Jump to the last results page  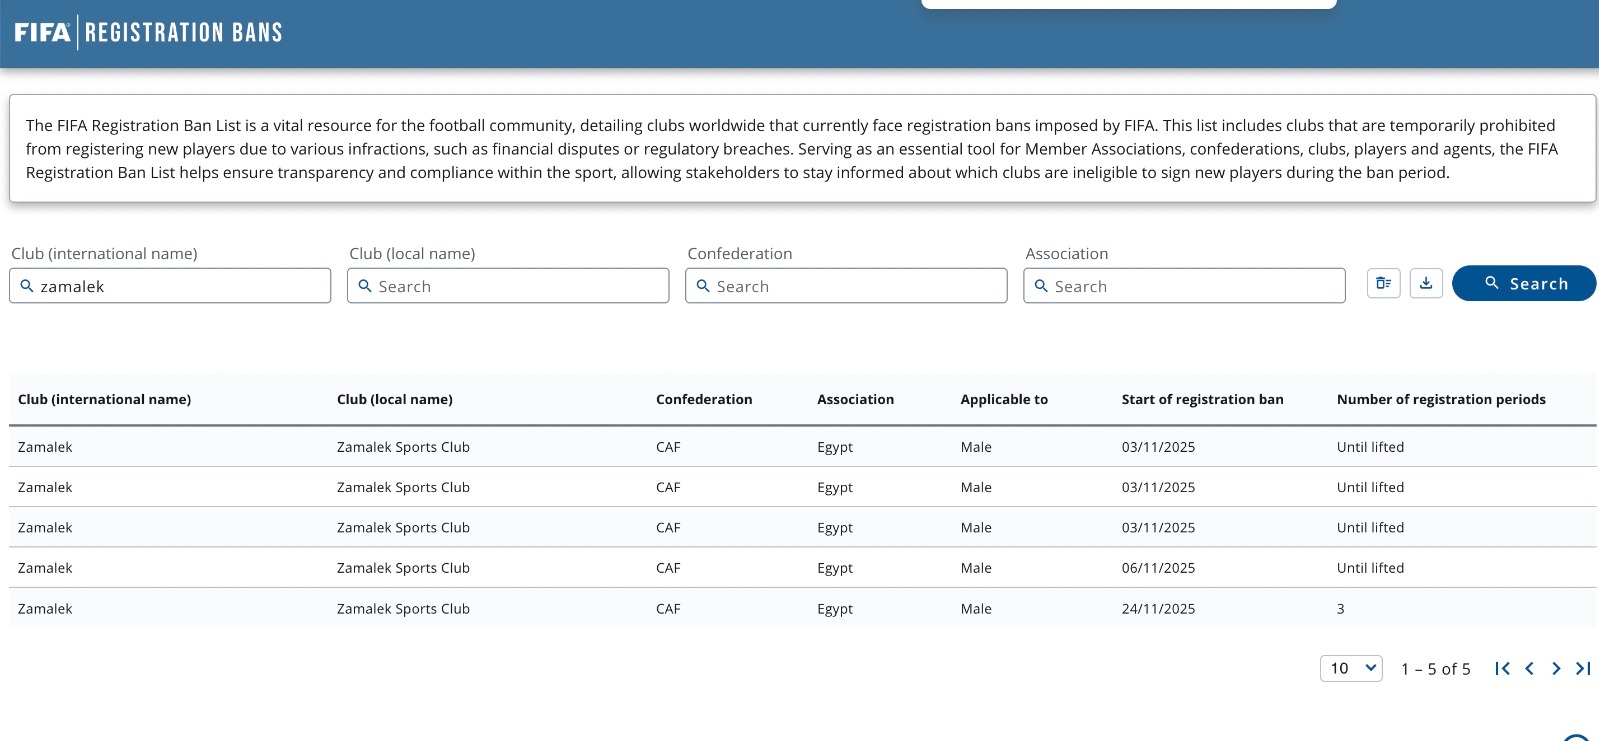(x=1583, y=669)
